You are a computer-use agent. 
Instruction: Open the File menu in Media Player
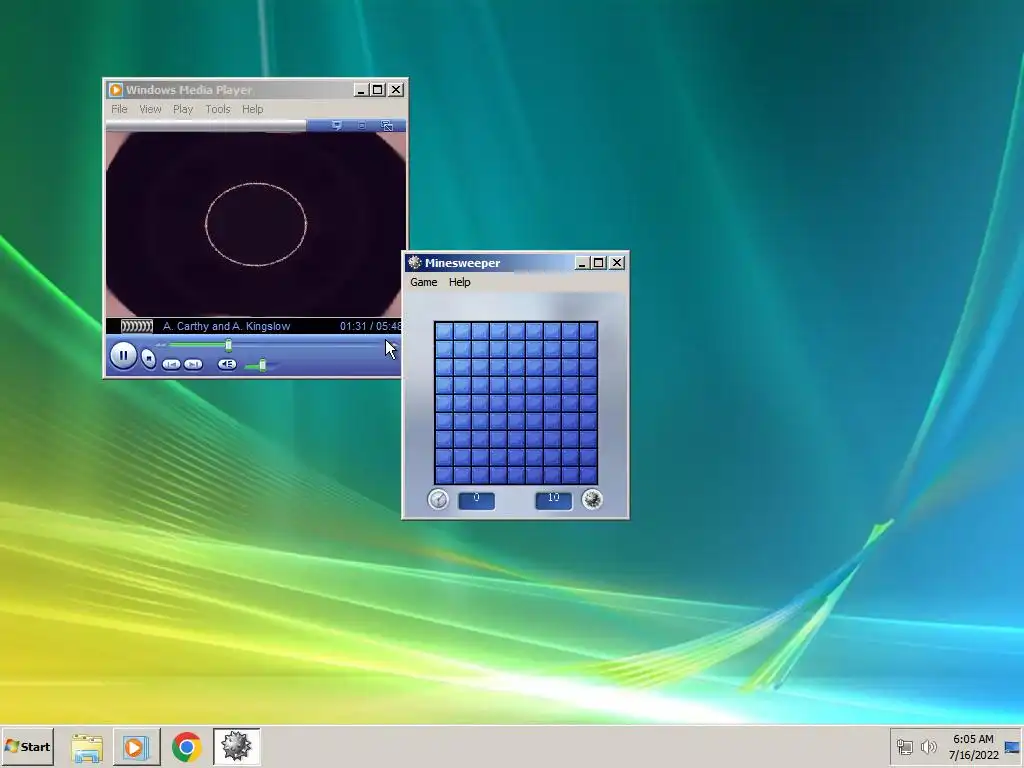point(119,109)
